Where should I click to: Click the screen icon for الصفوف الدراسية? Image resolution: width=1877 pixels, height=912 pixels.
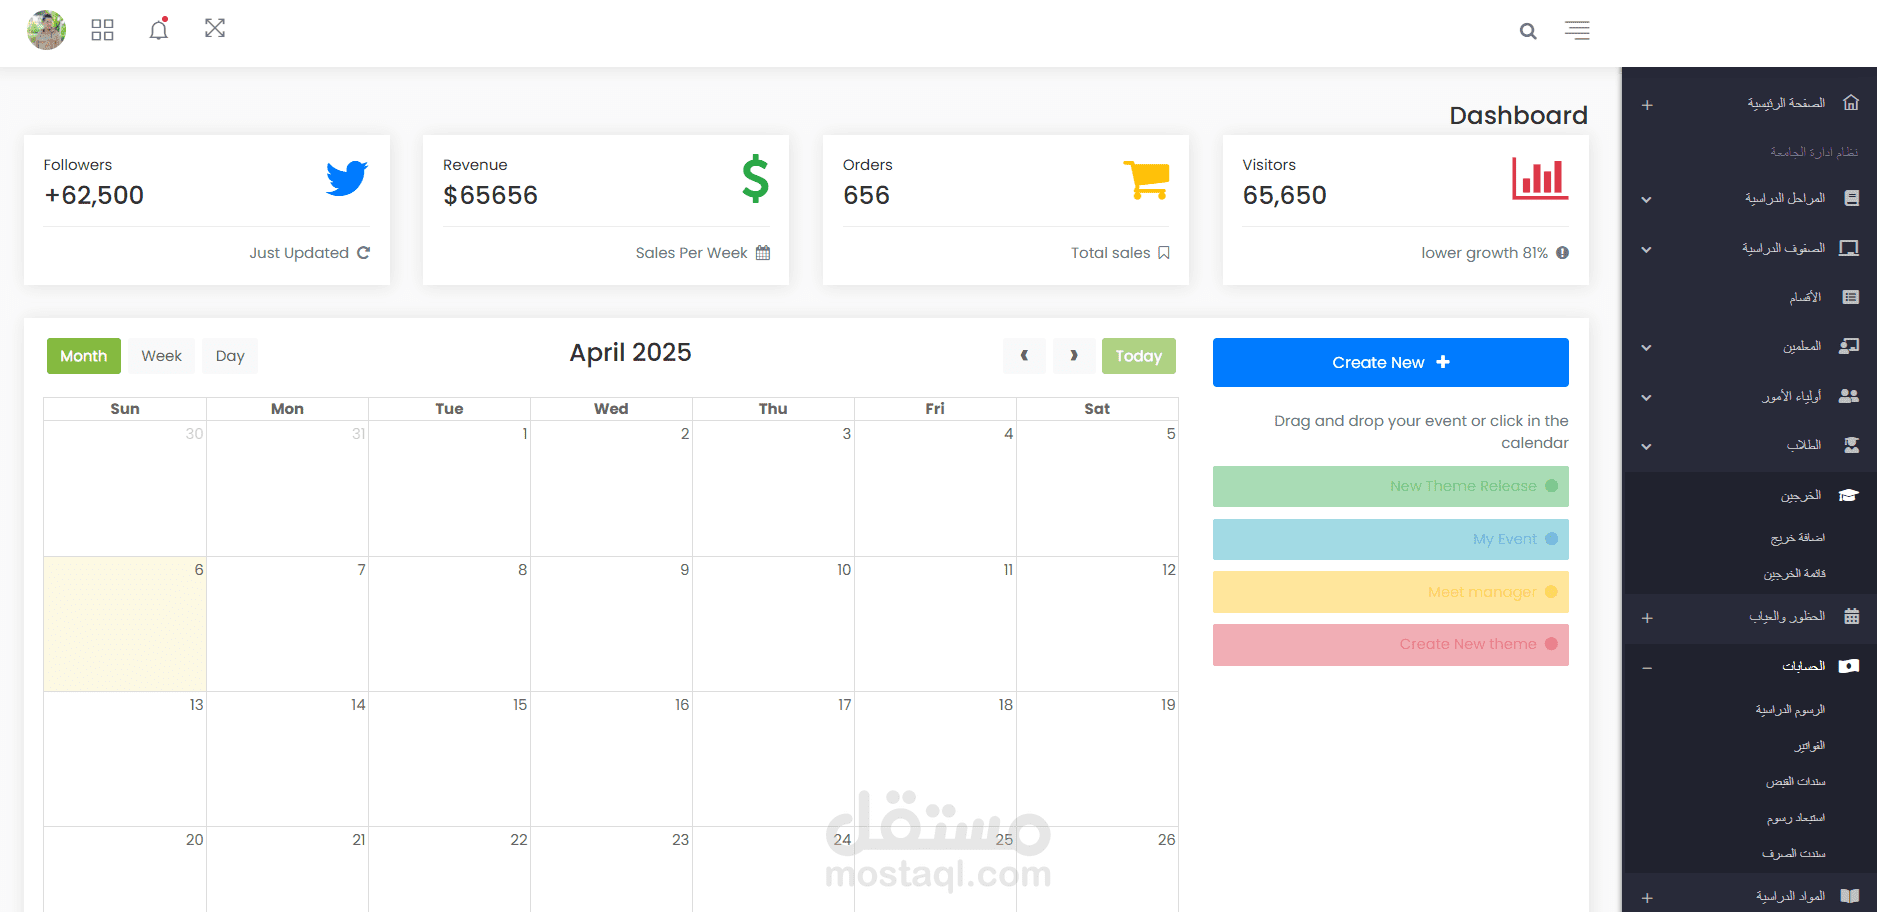point(1850,248)
